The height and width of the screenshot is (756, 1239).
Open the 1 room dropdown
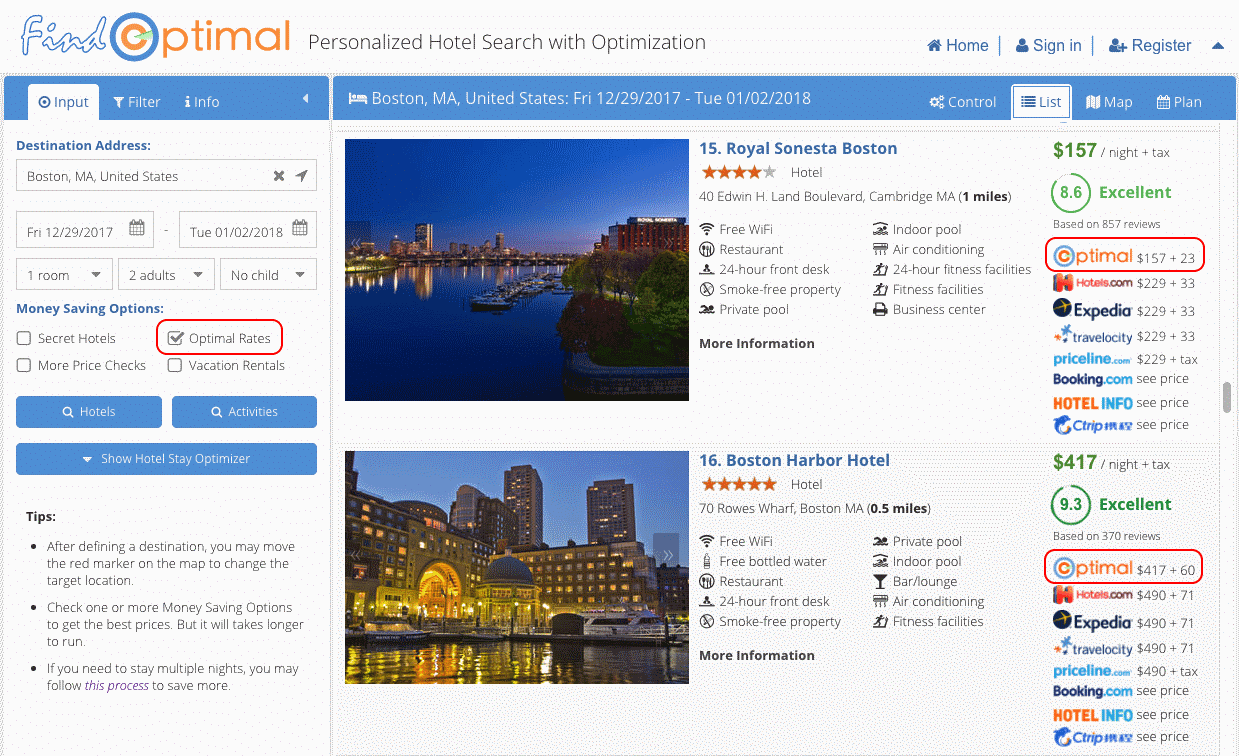64,275
